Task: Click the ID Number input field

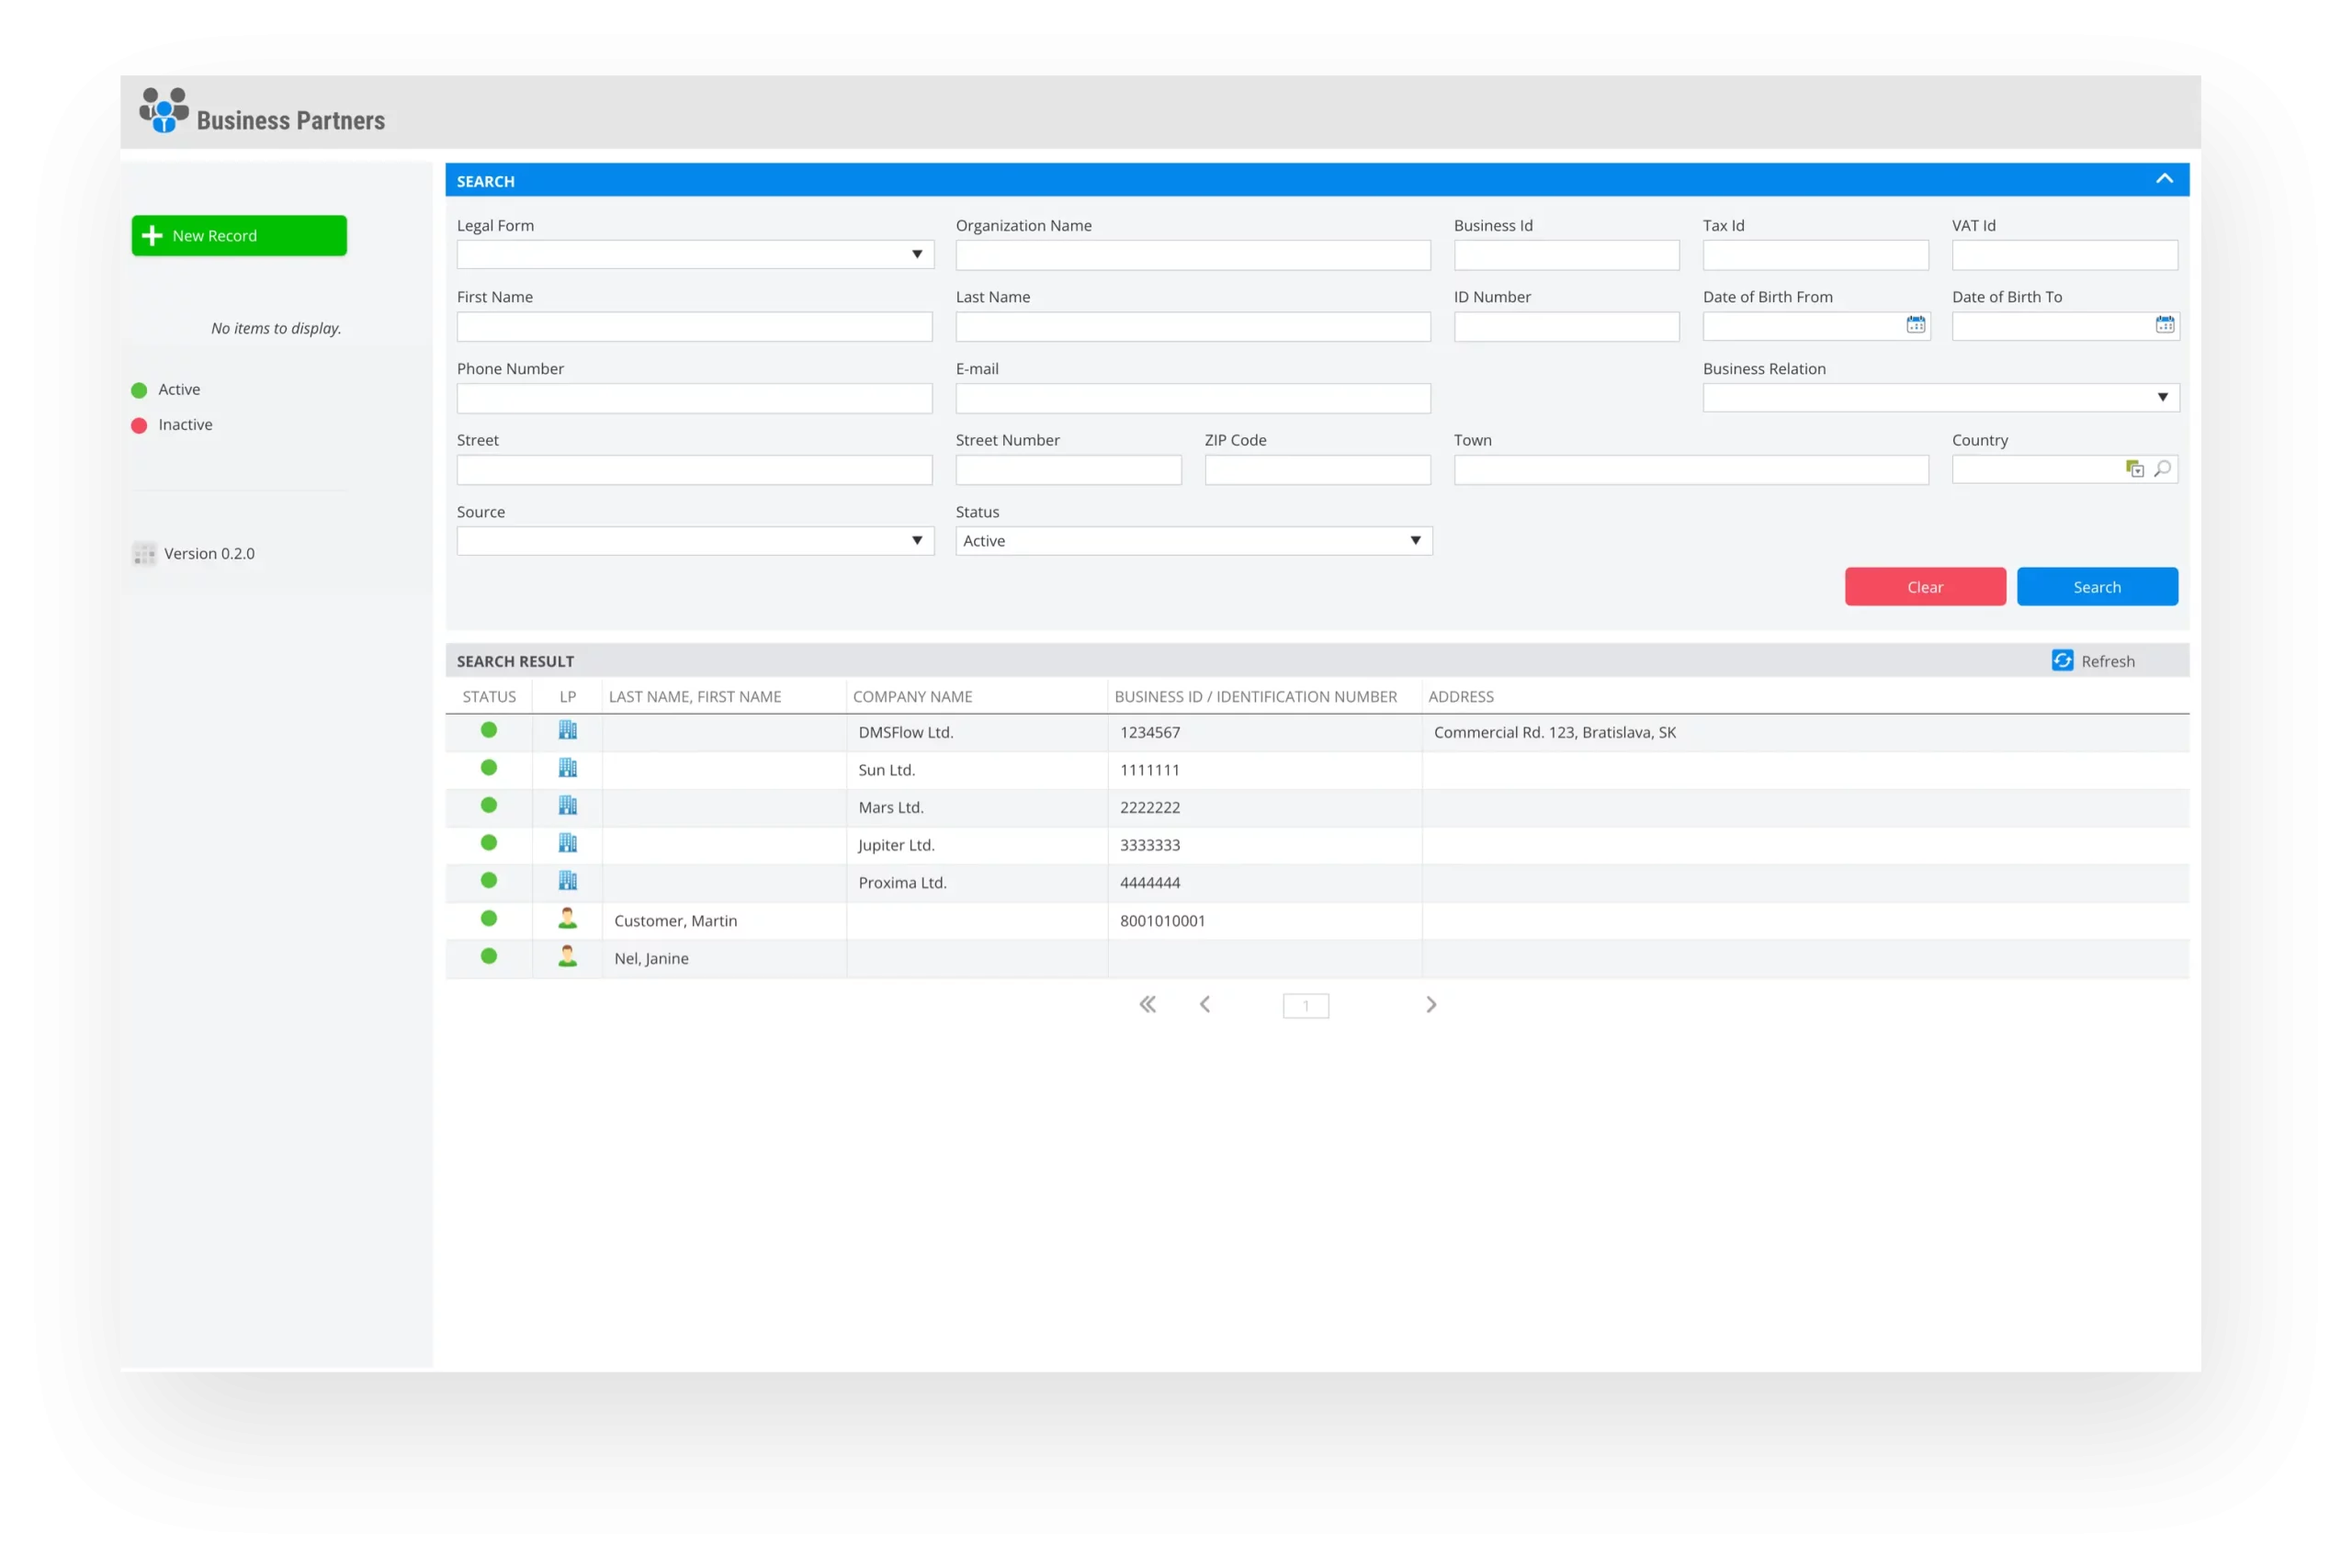Action: [x=1567, y=327]
